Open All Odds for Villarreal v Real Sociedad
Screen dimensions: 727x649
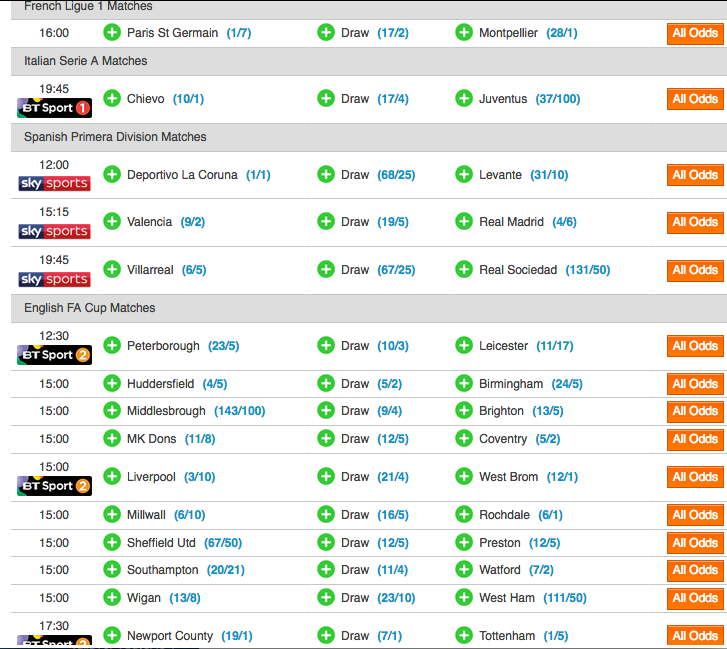point(695,271)
